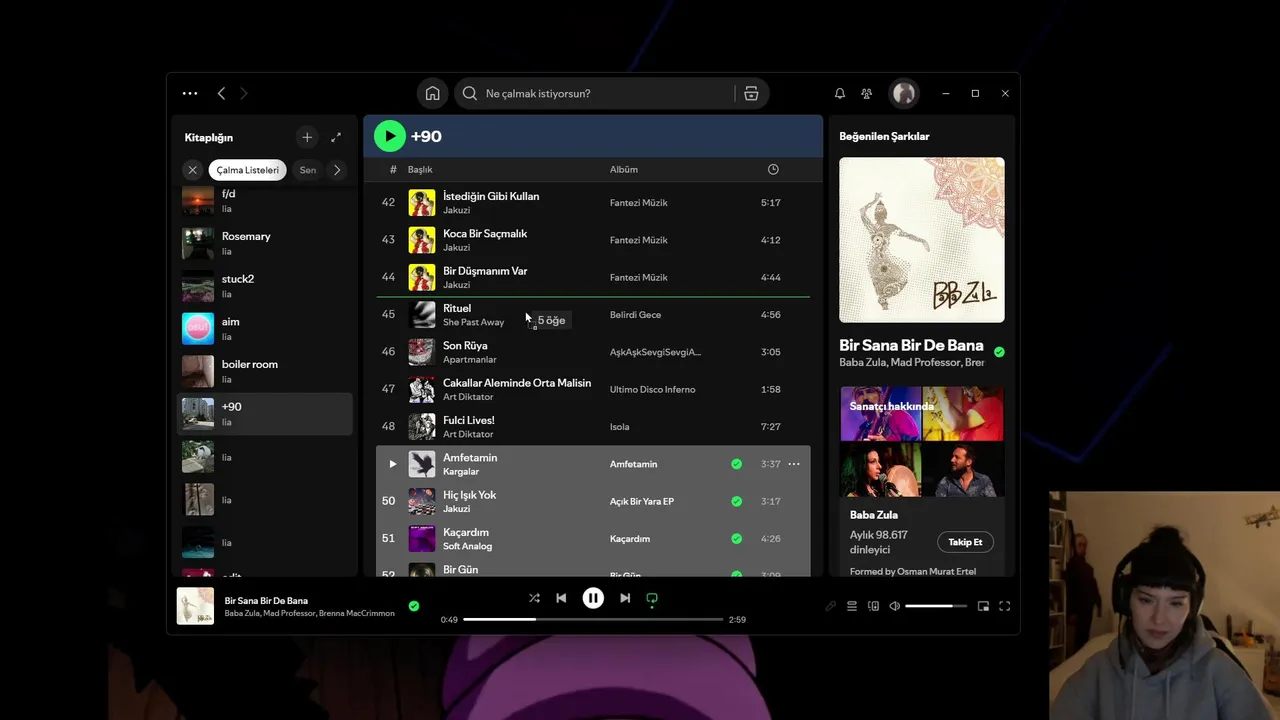Create a new playlist with plus icon

pyautogui.click(x=307, y=137)
